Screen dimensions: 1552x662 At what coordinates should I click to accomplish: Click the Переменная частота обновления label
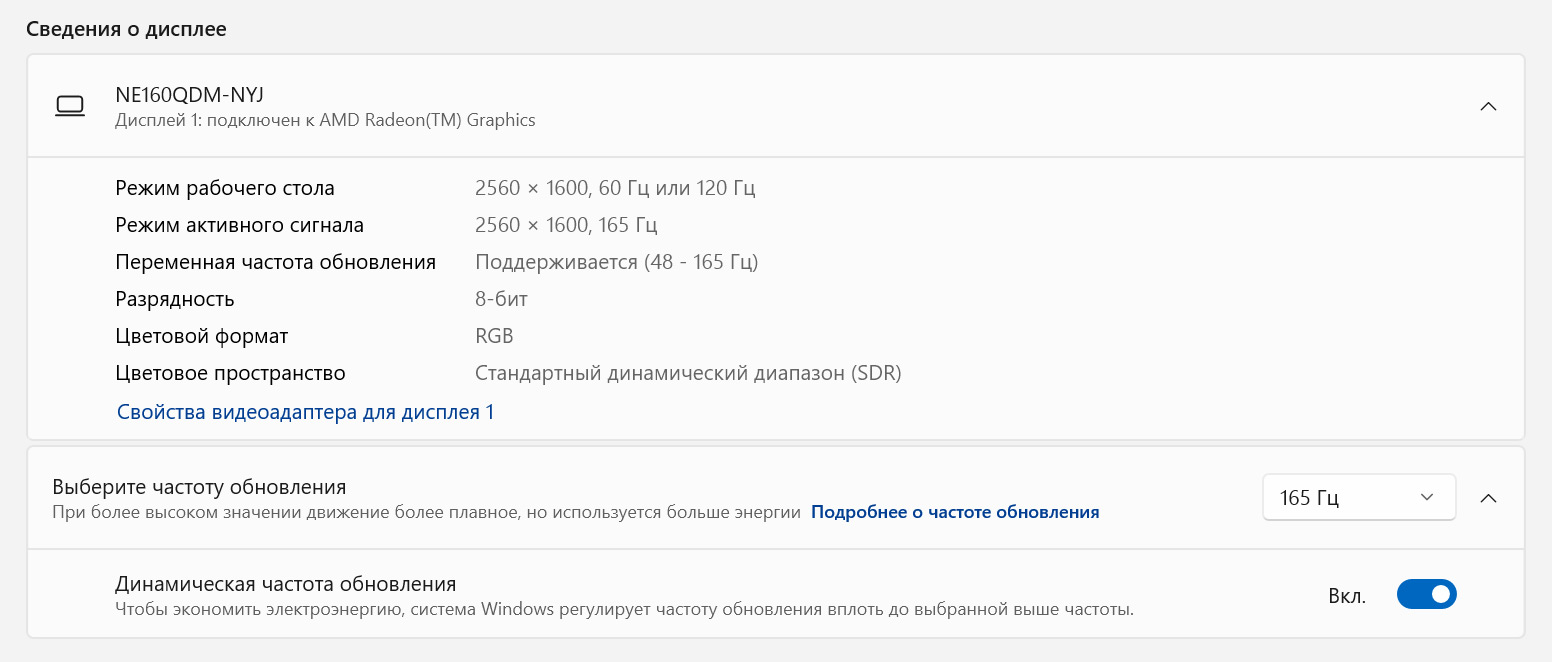click(275, 262)
